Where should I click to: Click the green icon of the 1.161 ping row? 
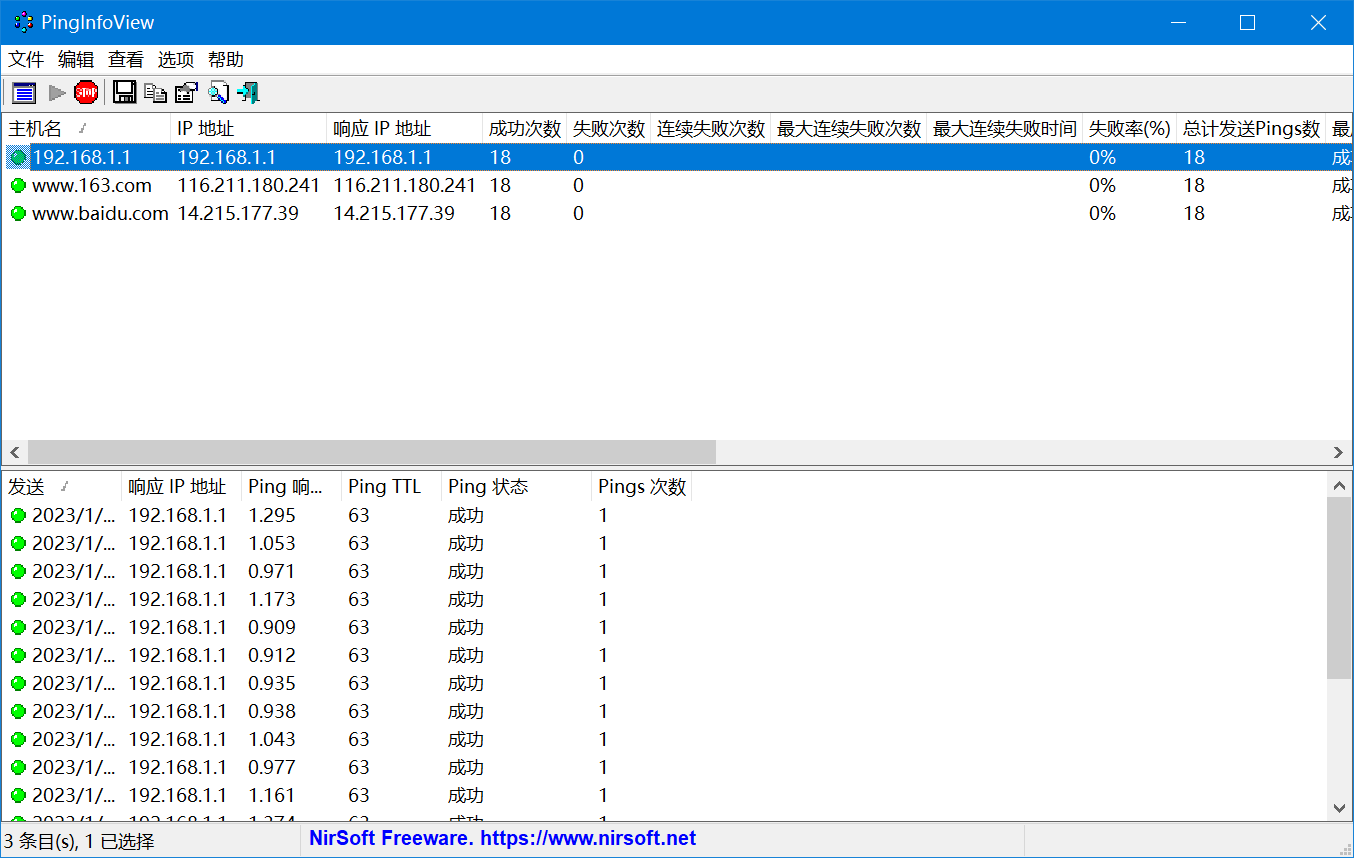coord(18,795)
